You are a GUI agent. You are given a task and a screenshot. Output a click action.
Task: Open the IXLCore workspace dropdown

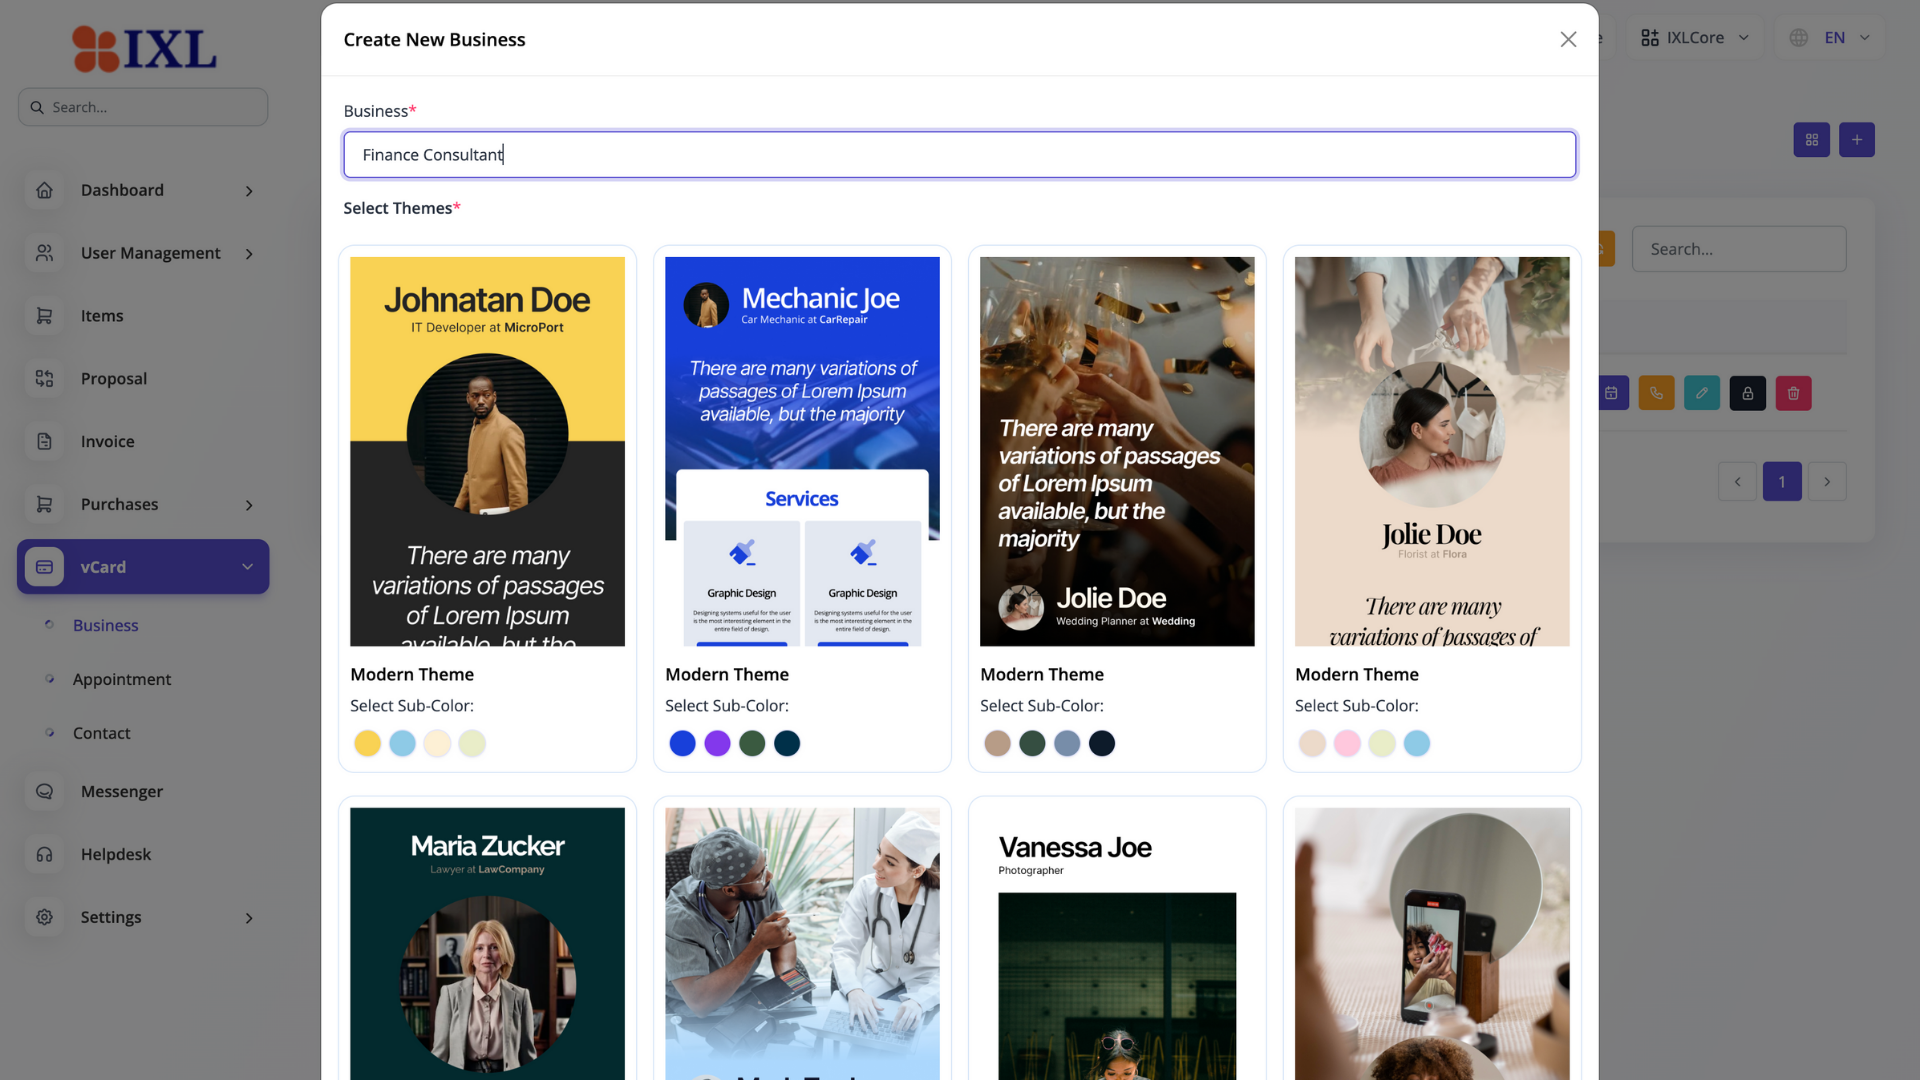click(1695, 38)
